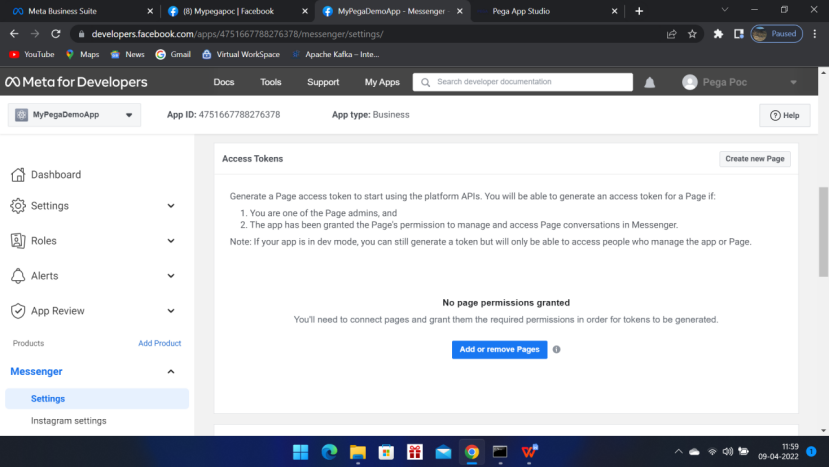Open the browser extensions puzzle icon
The width and height of the screenshot is (830, 467).
tap(718, 34)
